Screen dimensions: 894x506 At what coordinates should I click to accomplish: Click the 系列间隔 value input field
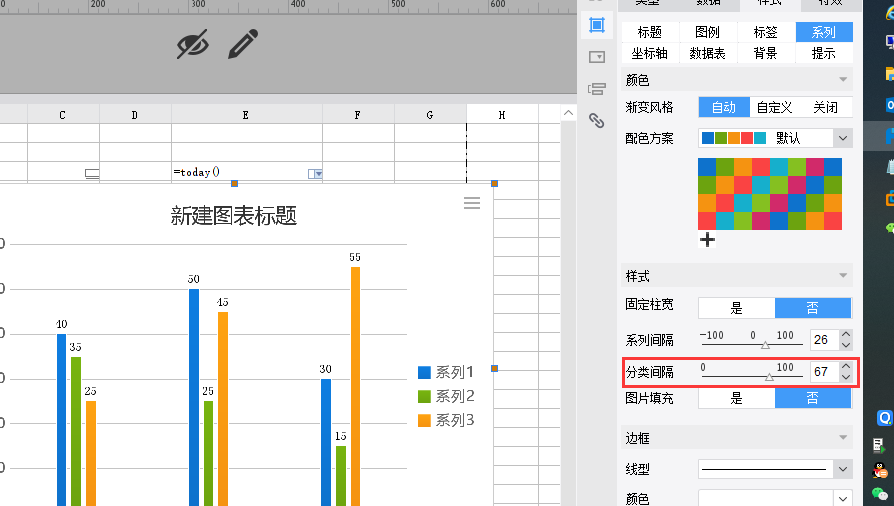823,340
